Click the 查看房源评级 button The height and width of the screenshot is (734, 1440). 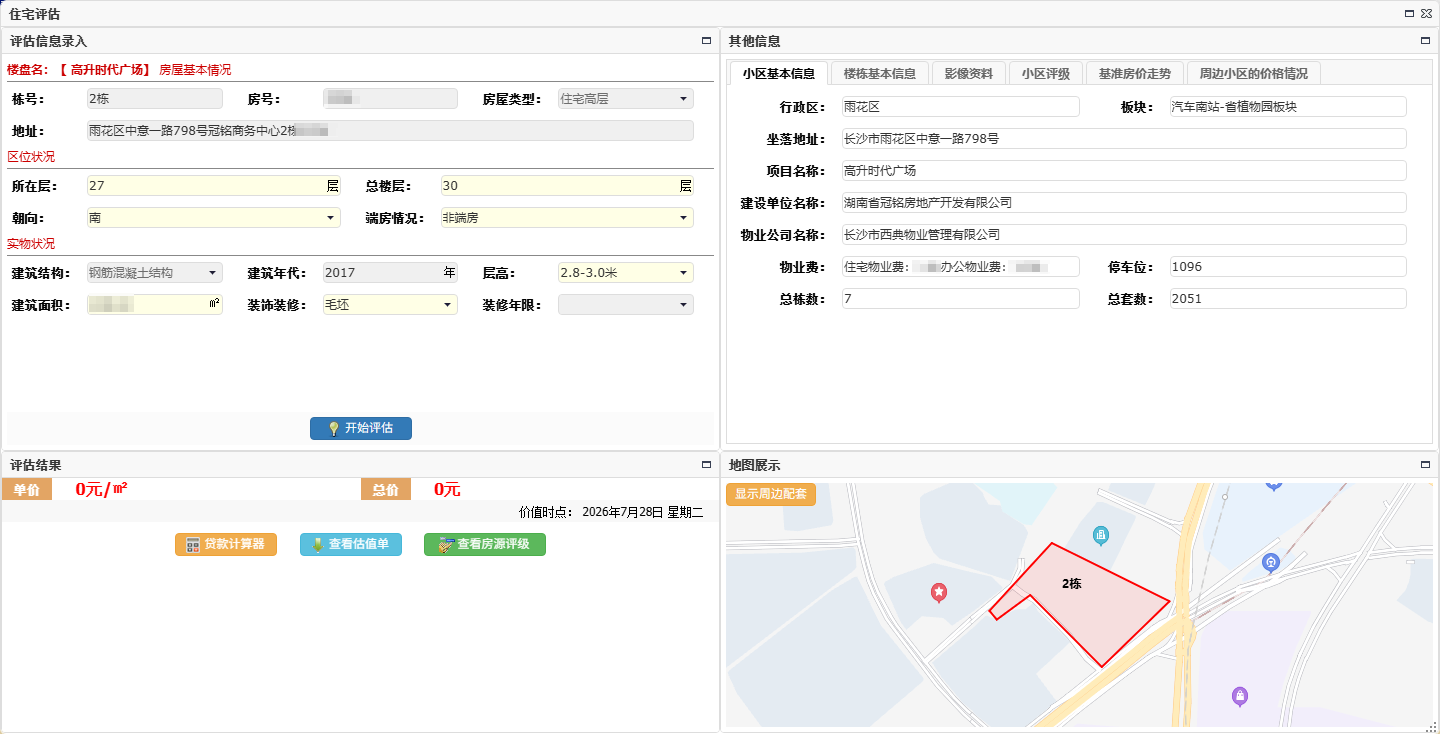click(485, 544)
